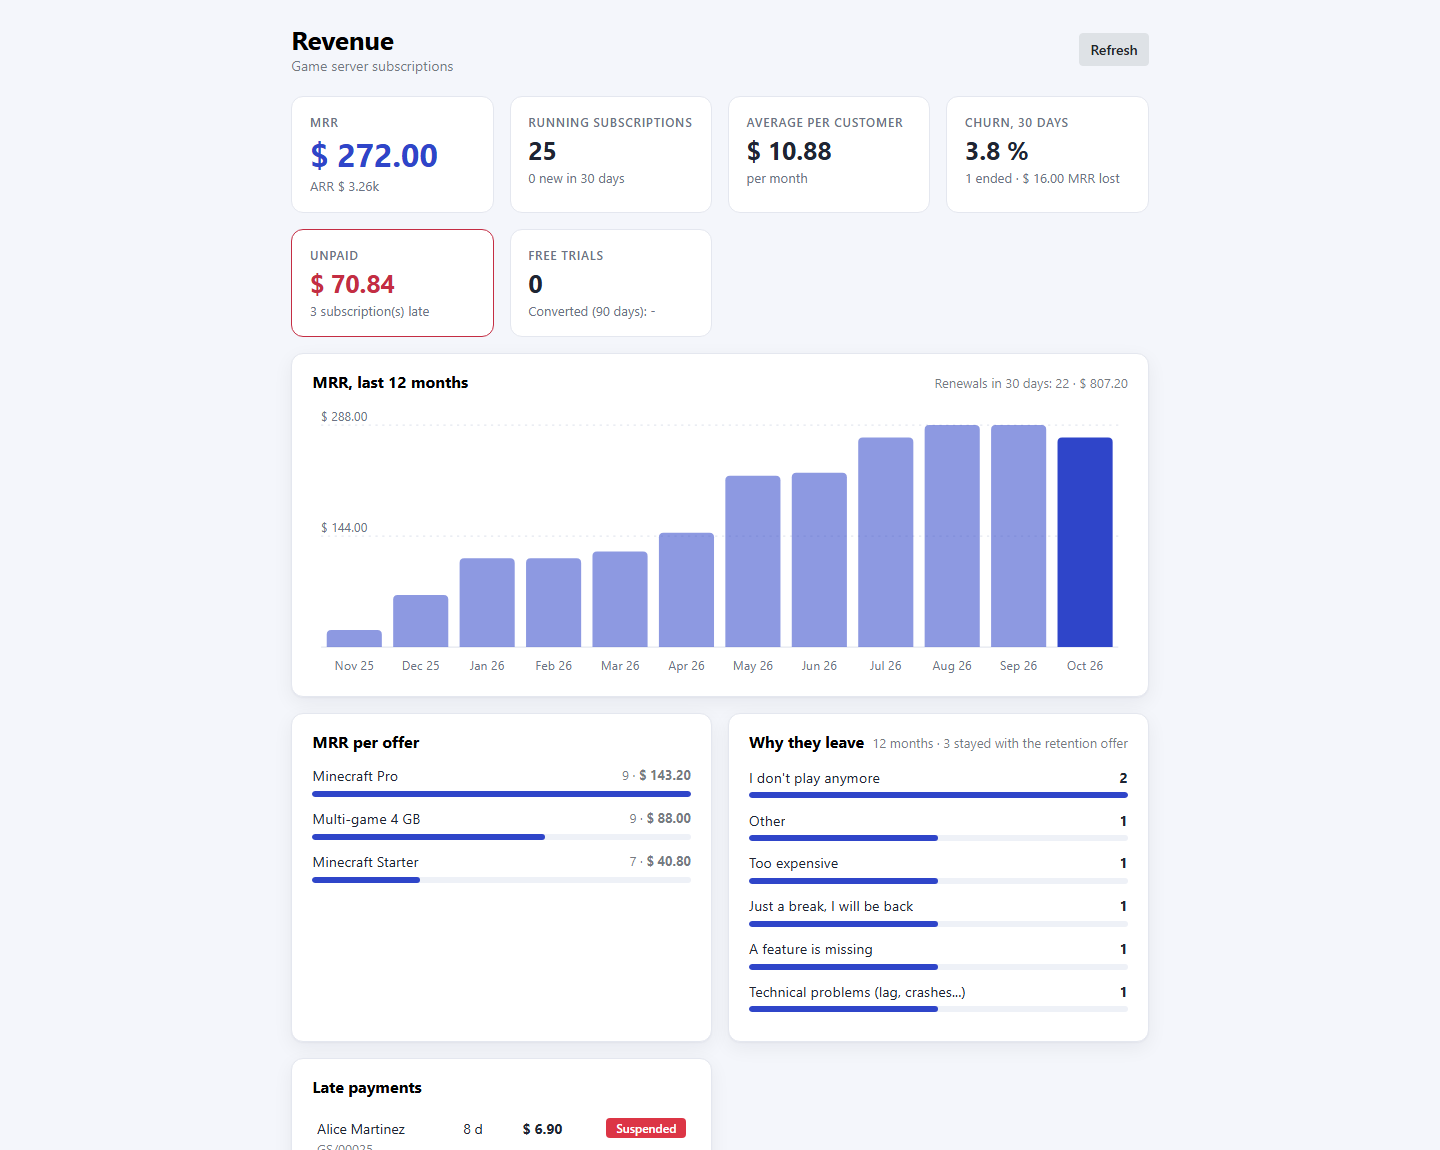
Task: Click the '8 d' days late value
Action: (x=473, y=1129)
